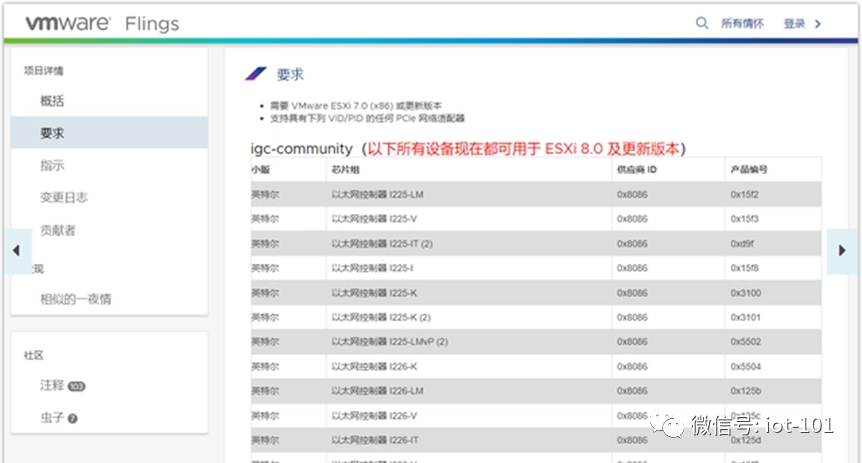Click product ID 0x3101
Viewport: 862px width, 463px height.
pos(745,317)
